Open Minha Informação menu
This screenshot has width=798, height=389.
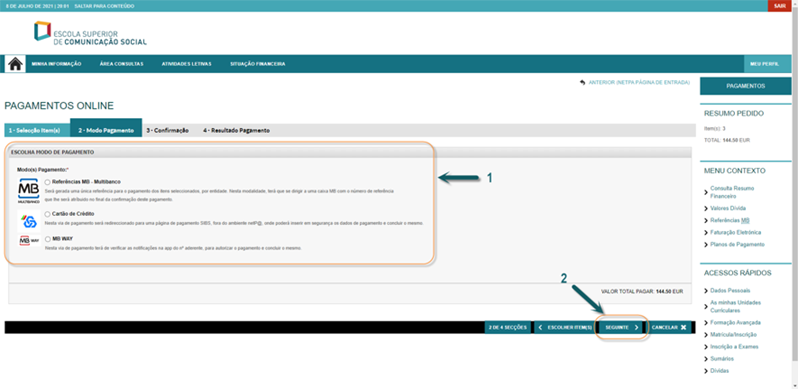tap(56, 64)
